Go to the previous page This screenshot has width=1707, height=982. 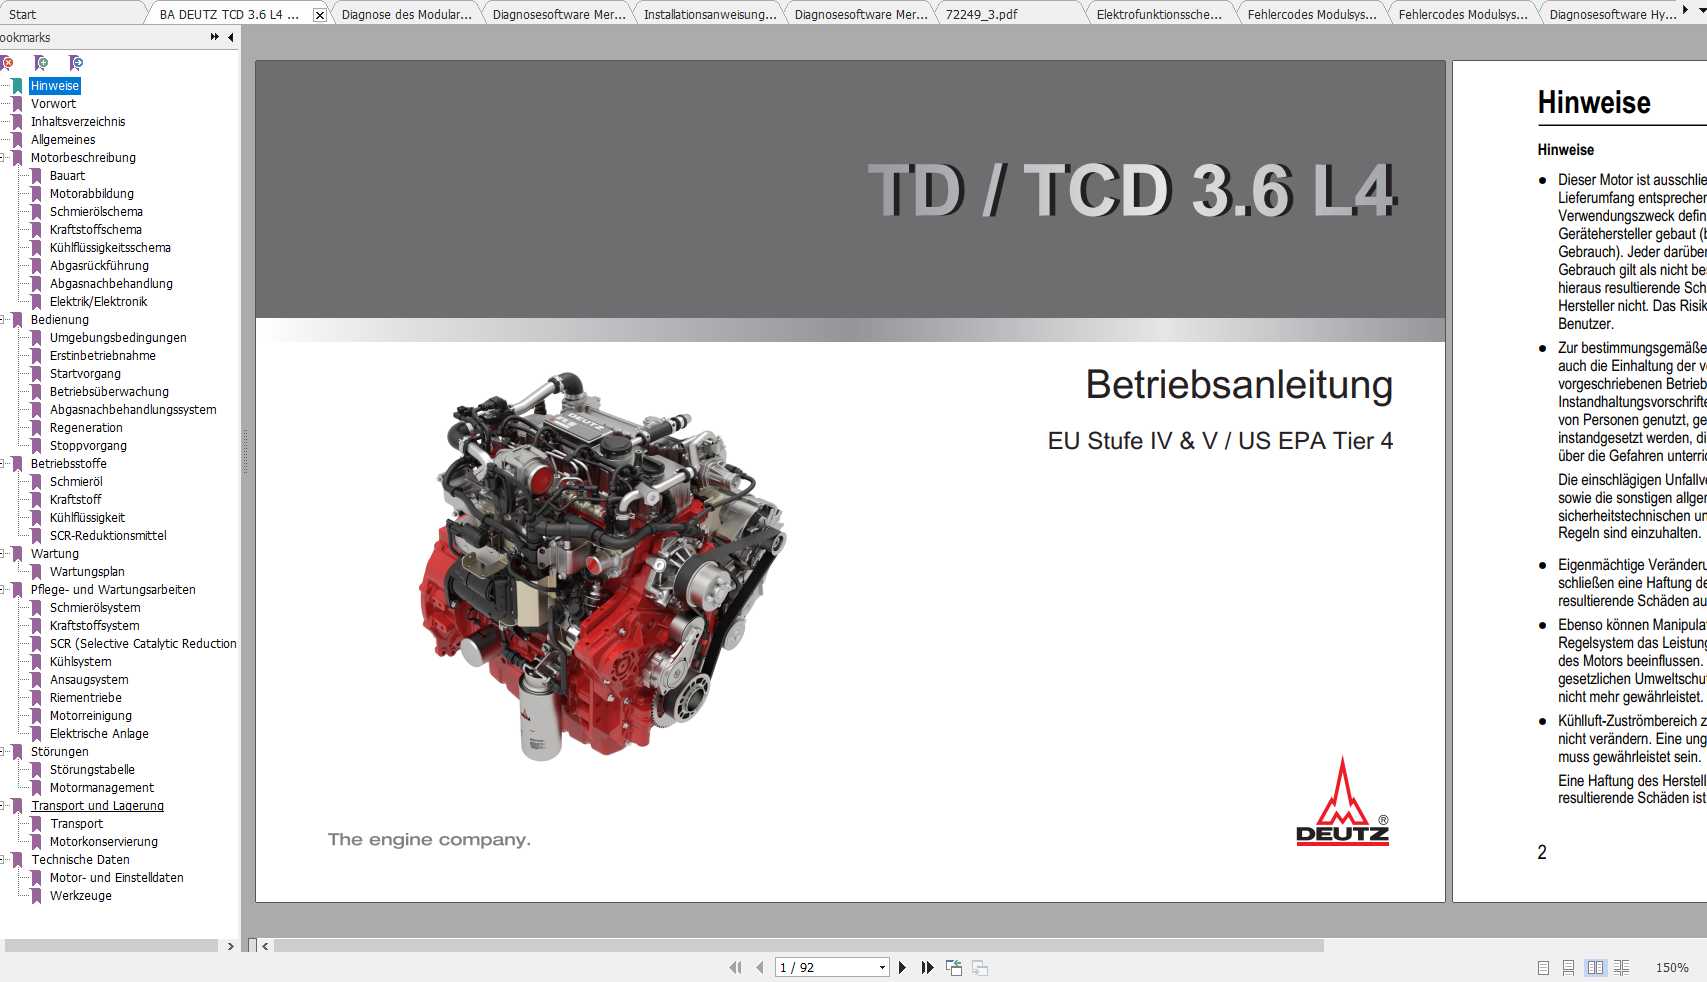760,967
